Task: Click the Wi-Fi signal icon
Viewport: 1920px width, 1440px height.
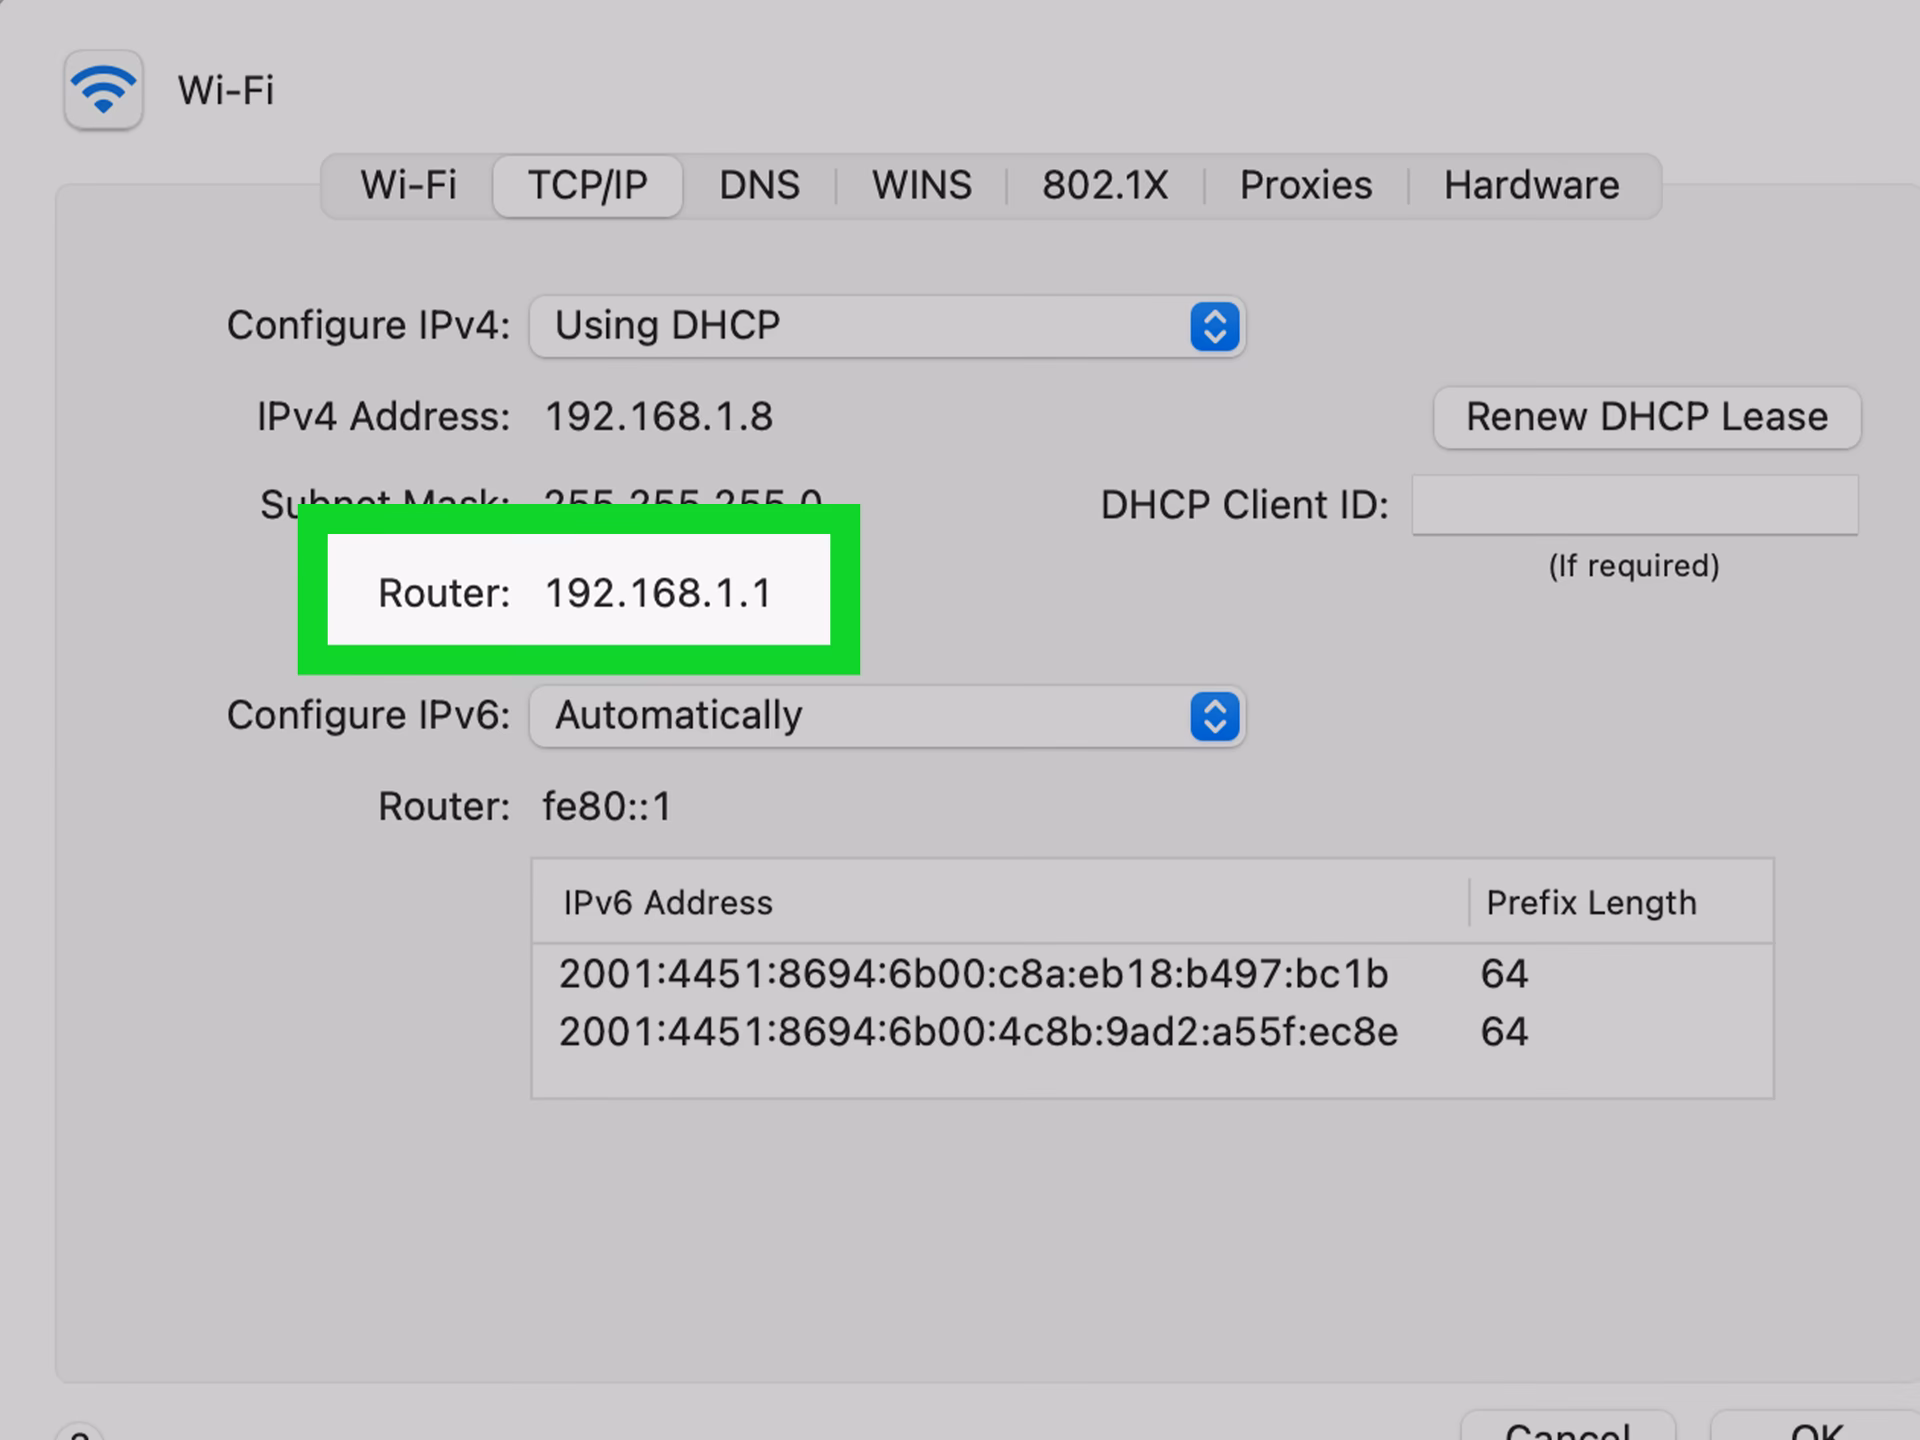Action: [102, 90]
